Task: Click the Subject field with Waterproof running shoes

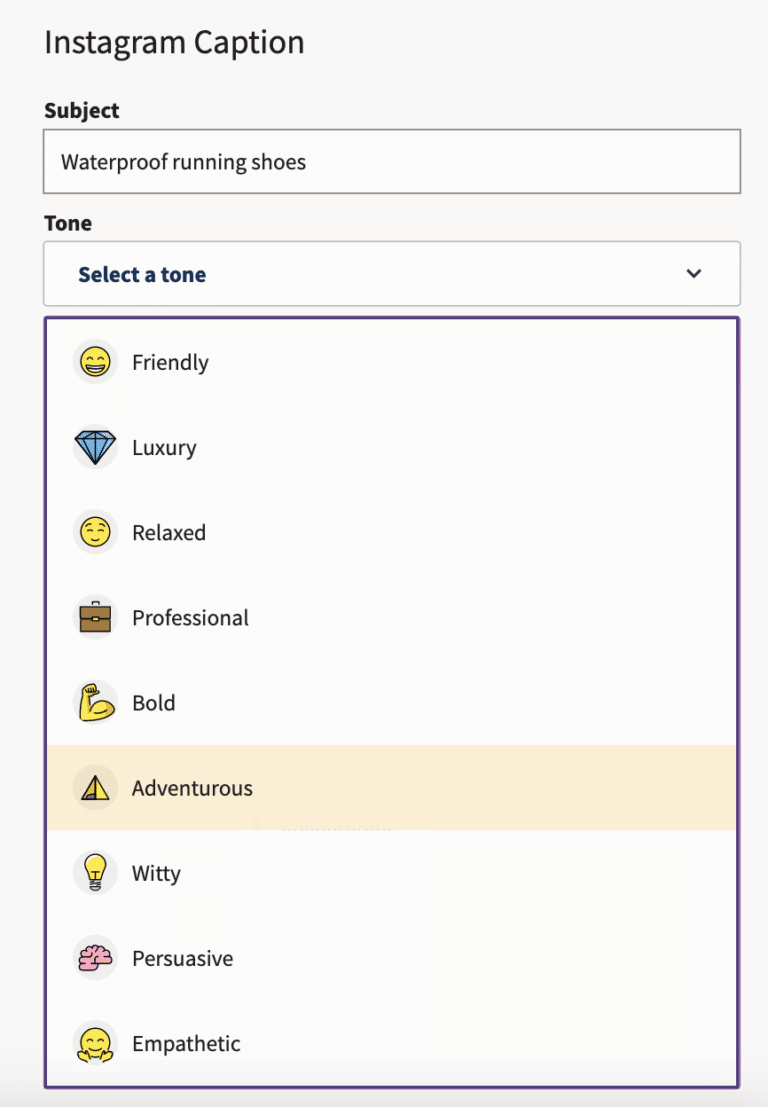Action: click(391, 161)
